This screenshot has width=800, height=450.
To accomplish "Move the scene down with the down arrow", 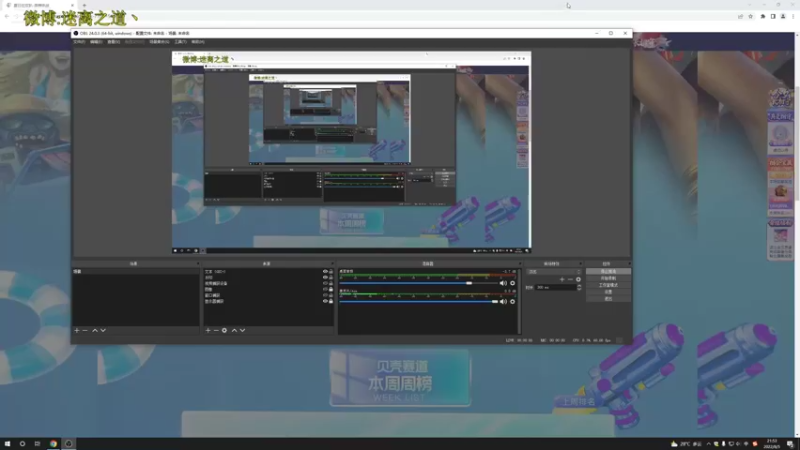I will click(103, 331).
